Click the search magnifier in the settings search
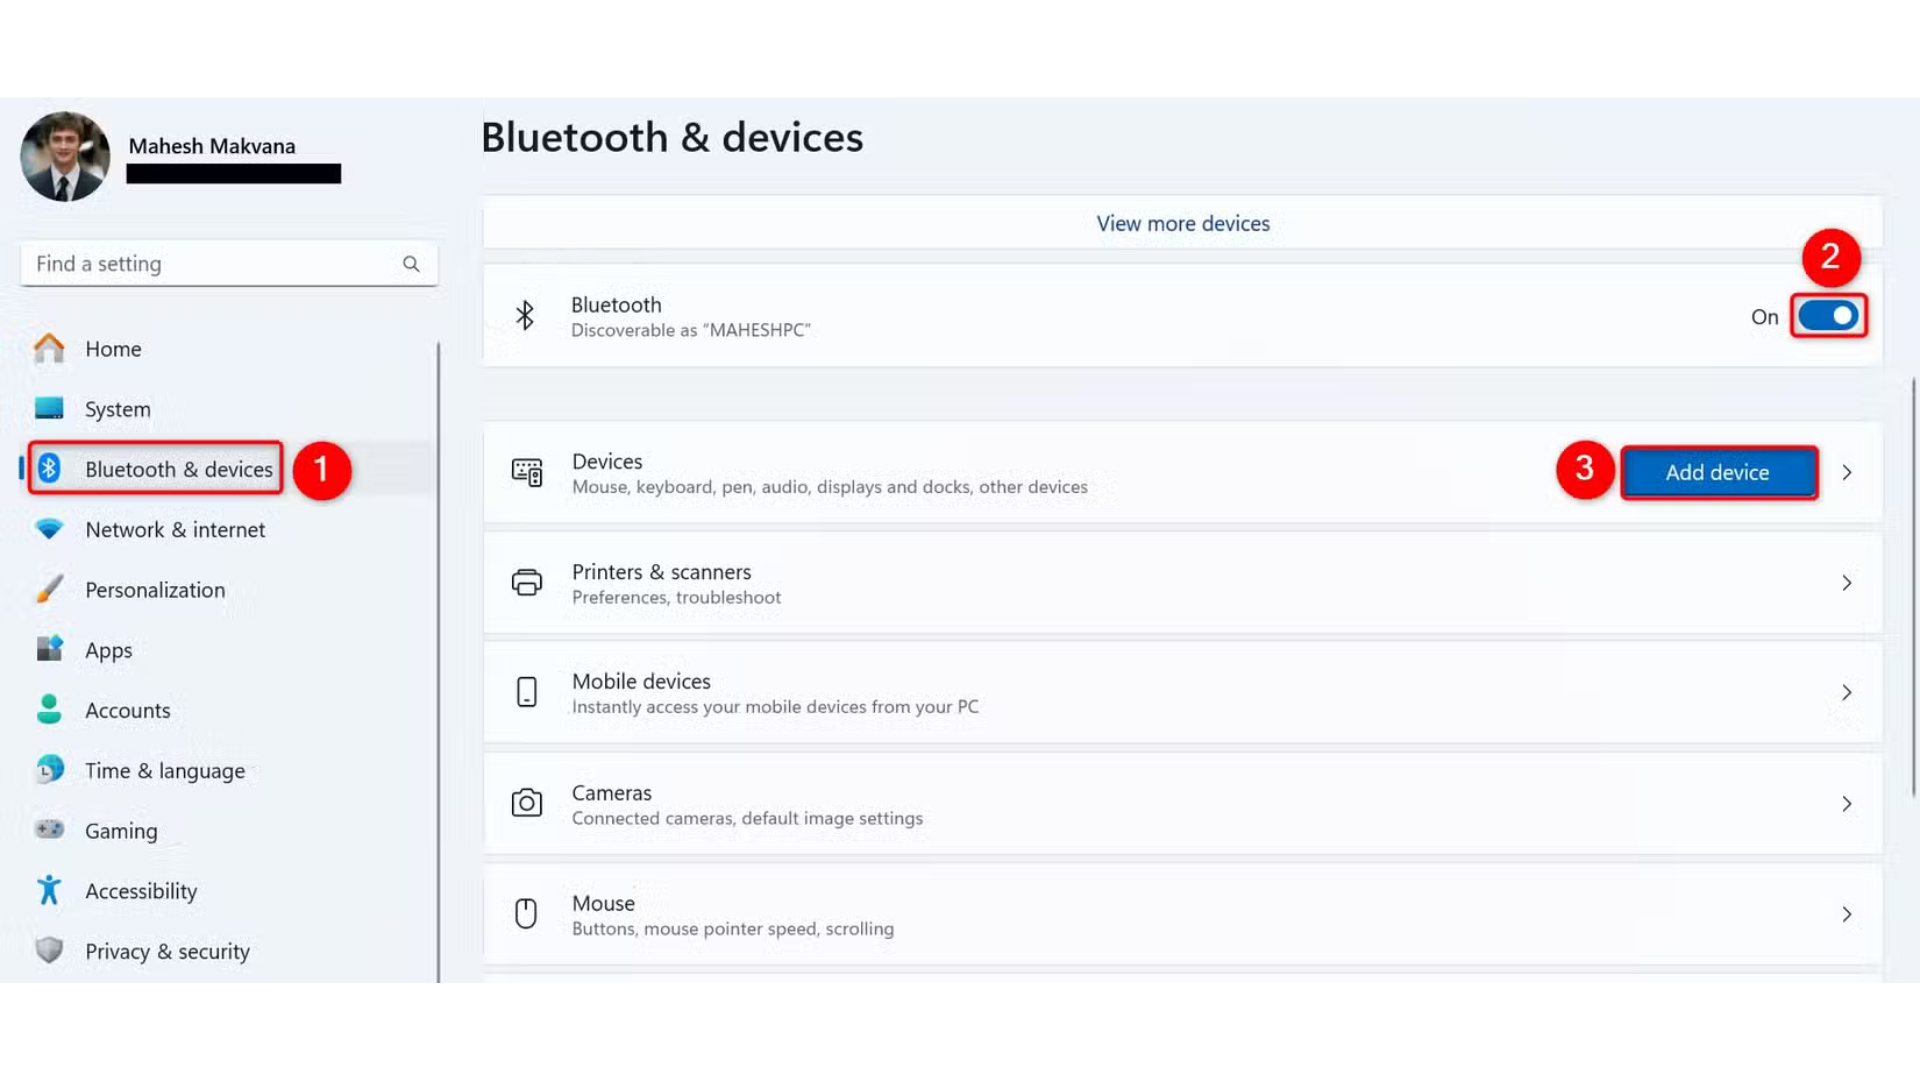 [x=411, y=263]
